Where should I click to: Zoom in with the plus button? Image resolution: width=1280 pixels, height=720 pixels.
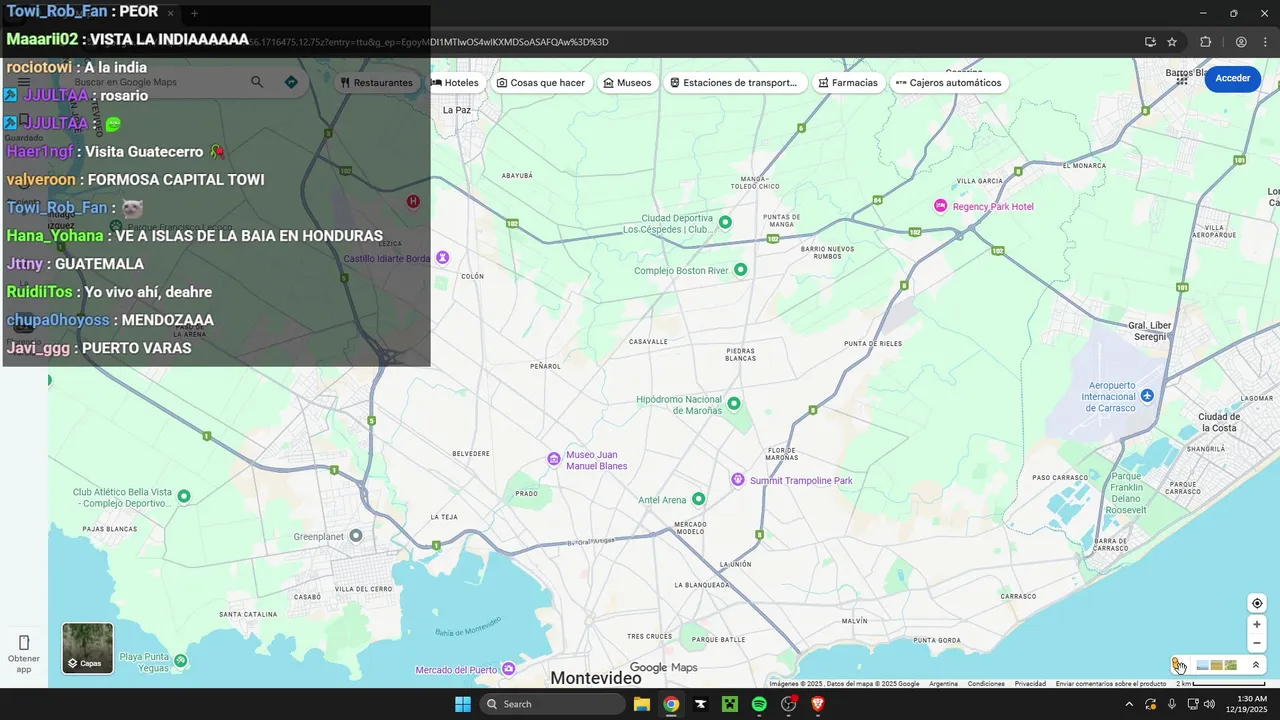pyautogui.click(x=1257, y=624)
